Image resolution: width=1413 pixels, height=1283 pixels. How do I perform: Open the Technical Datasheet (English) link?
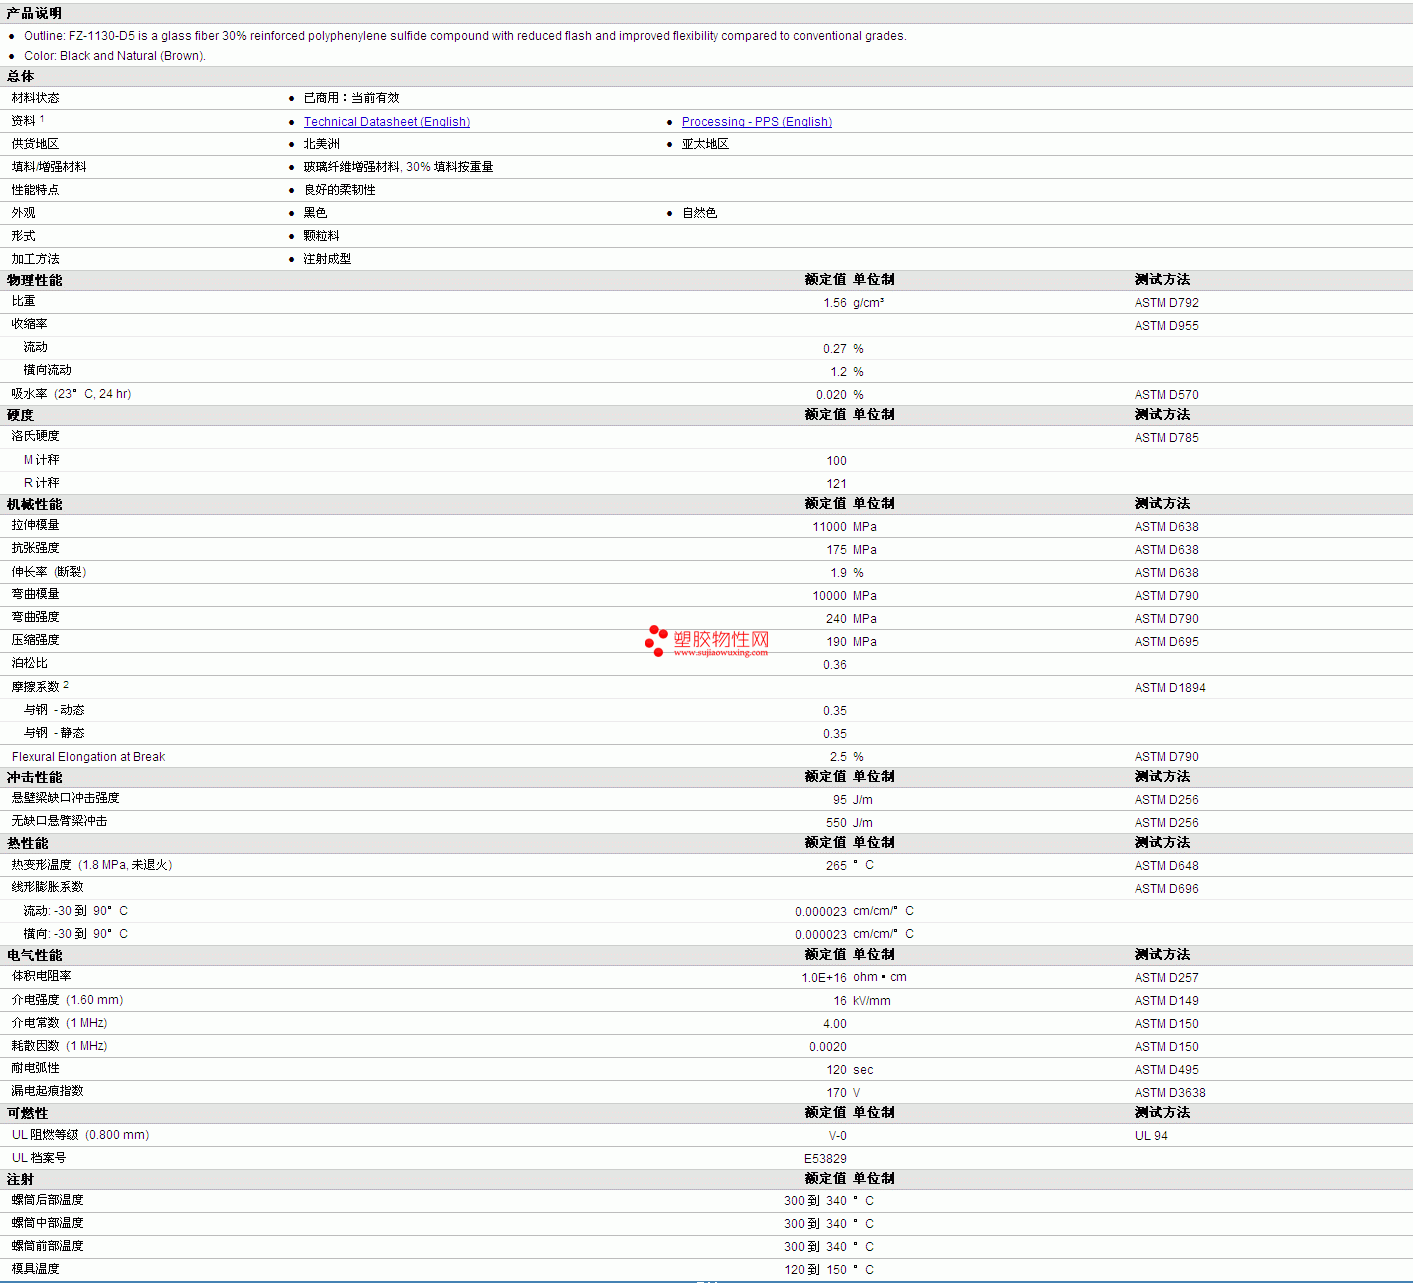tap(386, 122)
